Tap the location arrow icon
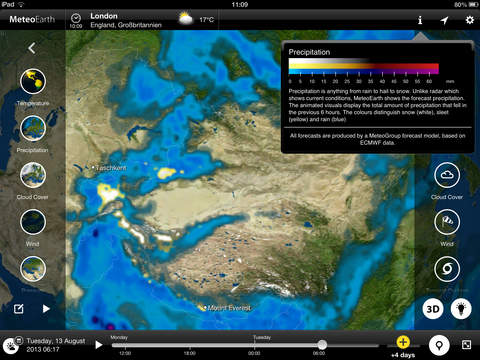 (444, 20)
